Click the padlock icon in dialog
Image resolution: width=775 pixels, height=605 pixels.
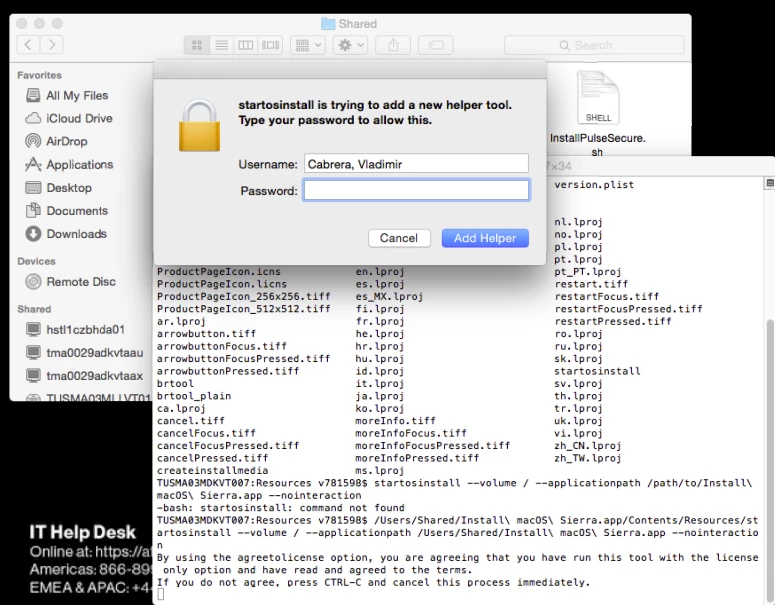[199, 126]
